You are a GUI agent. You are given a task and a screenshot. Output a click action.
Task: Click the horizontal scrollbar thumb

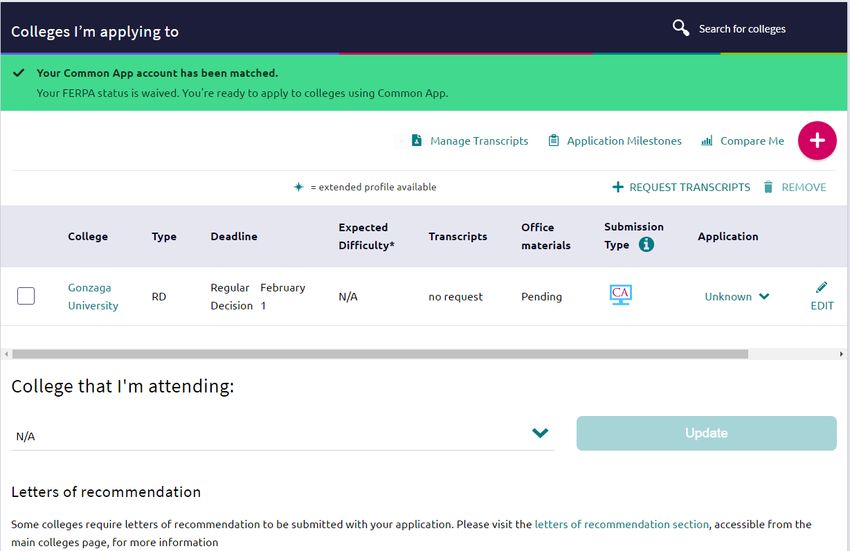click(380, 354)
